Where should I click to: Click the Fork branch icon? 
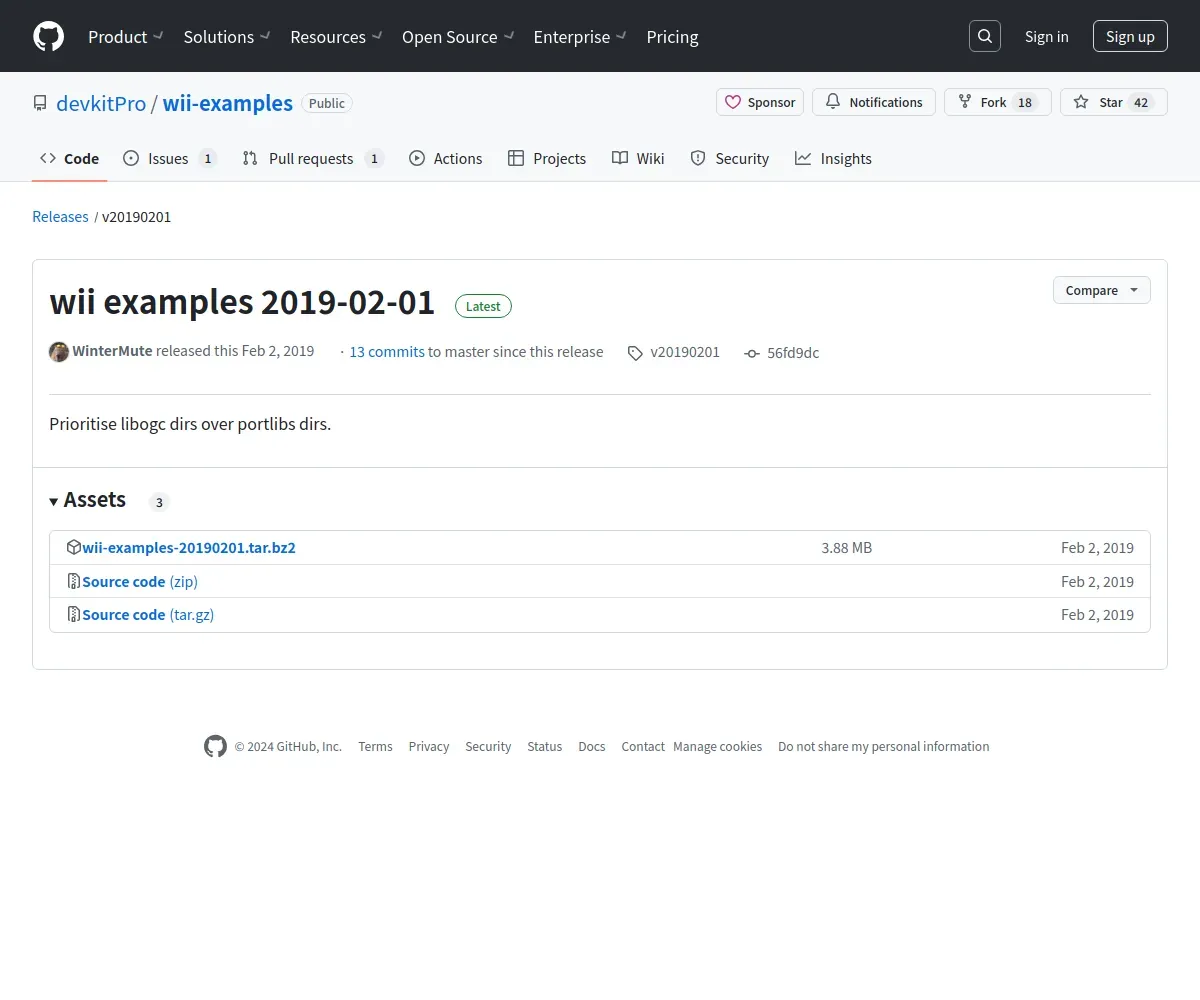[x=965, y=102]
